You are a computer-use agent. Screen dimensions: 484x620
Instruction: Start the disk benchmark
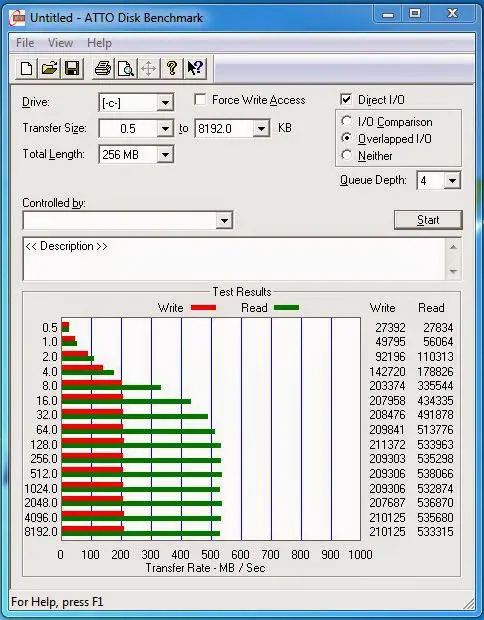coord(428,220)
